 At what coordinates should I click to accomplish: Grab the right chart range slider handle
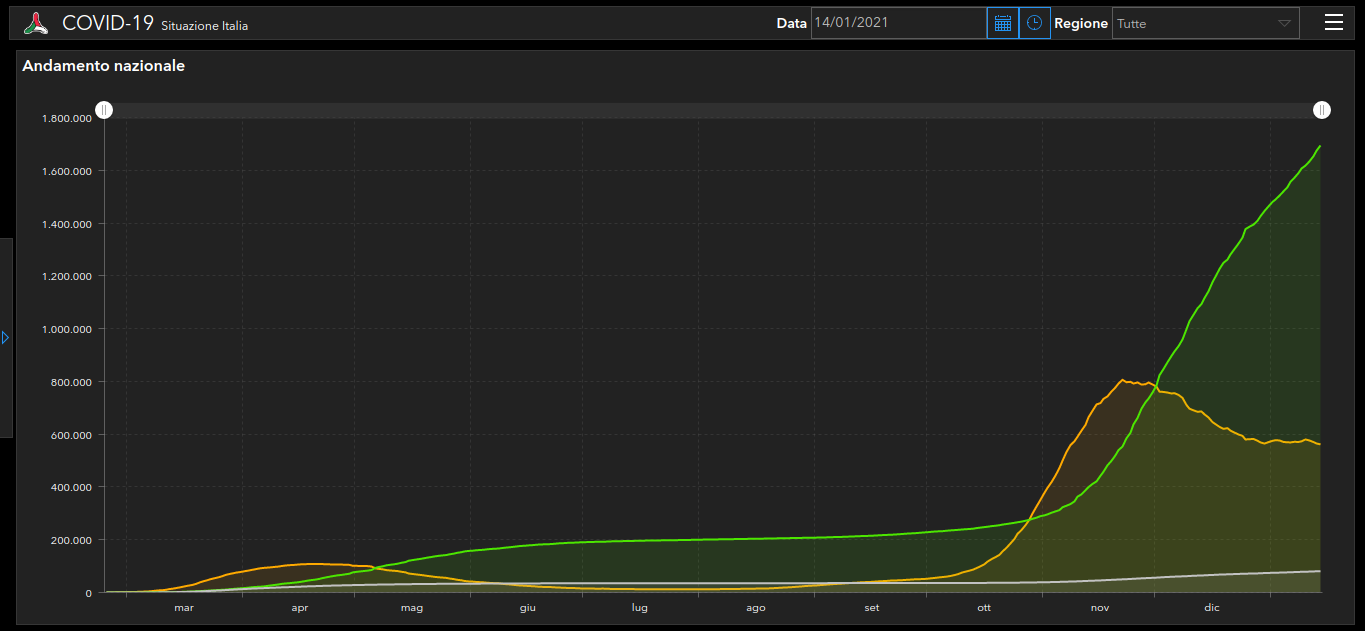[1322, 110]
